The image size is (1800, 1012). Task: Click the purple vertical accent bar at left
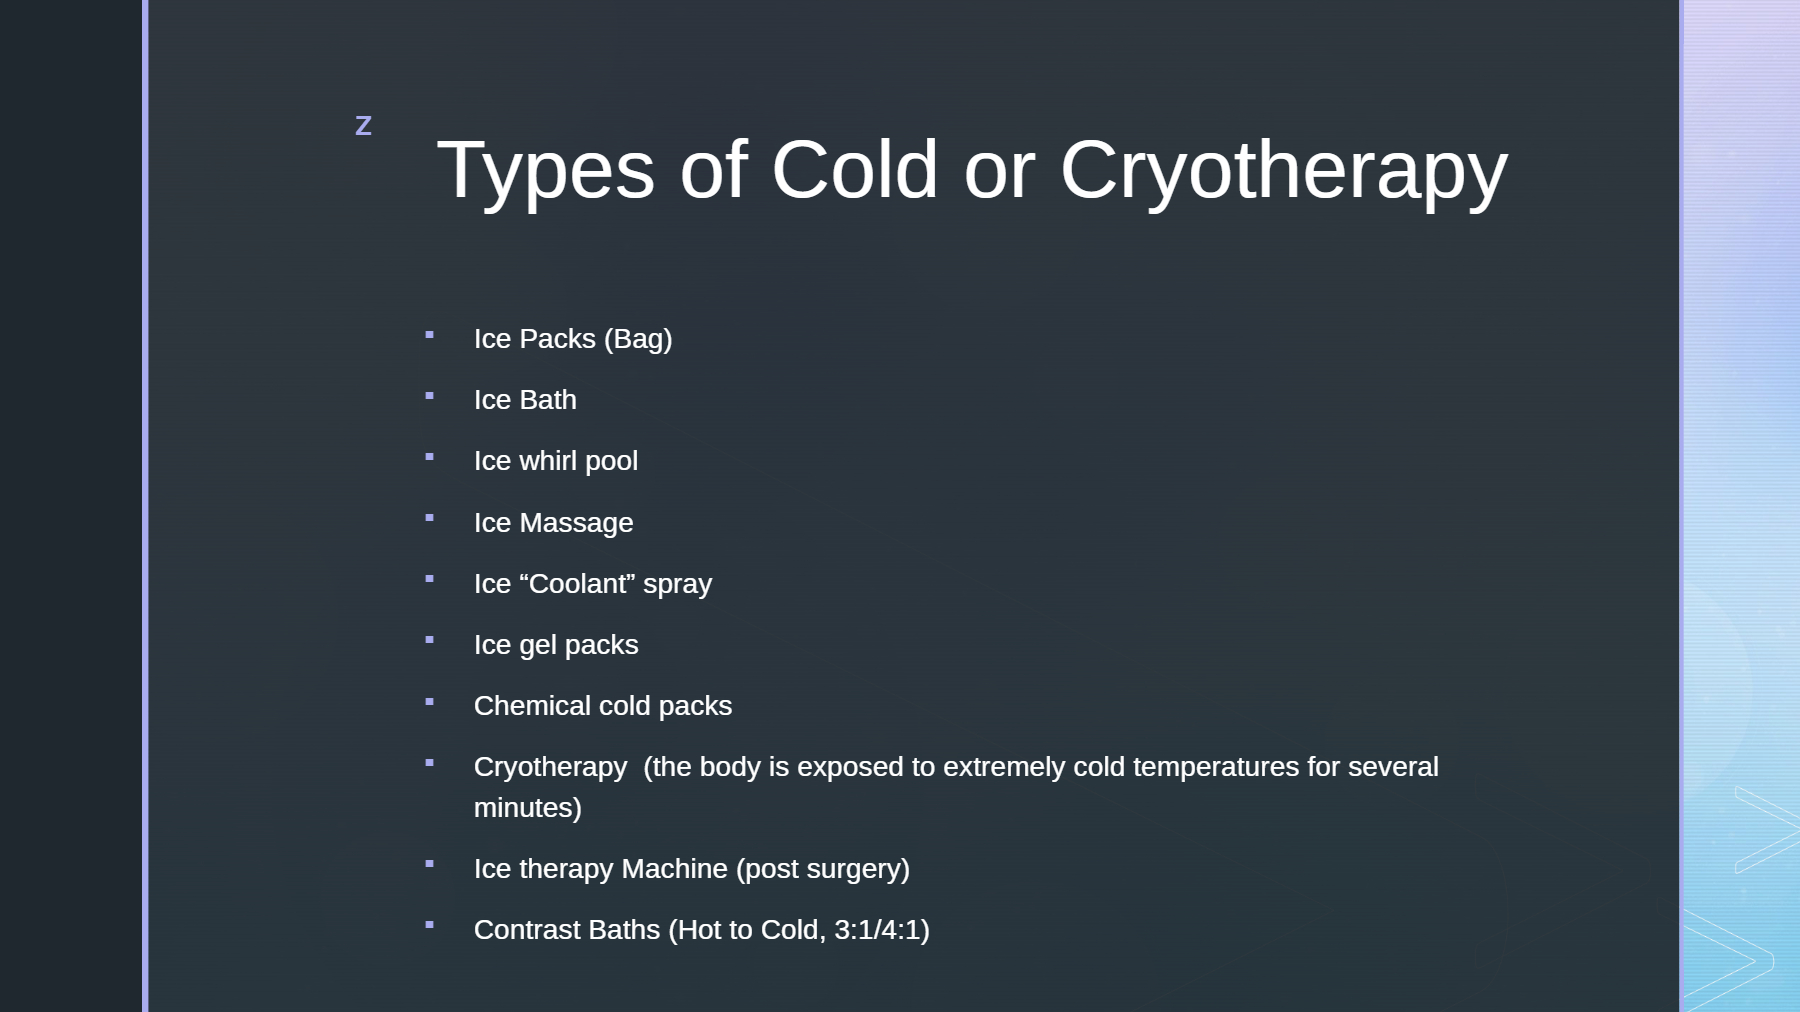[x=145, y=506]
